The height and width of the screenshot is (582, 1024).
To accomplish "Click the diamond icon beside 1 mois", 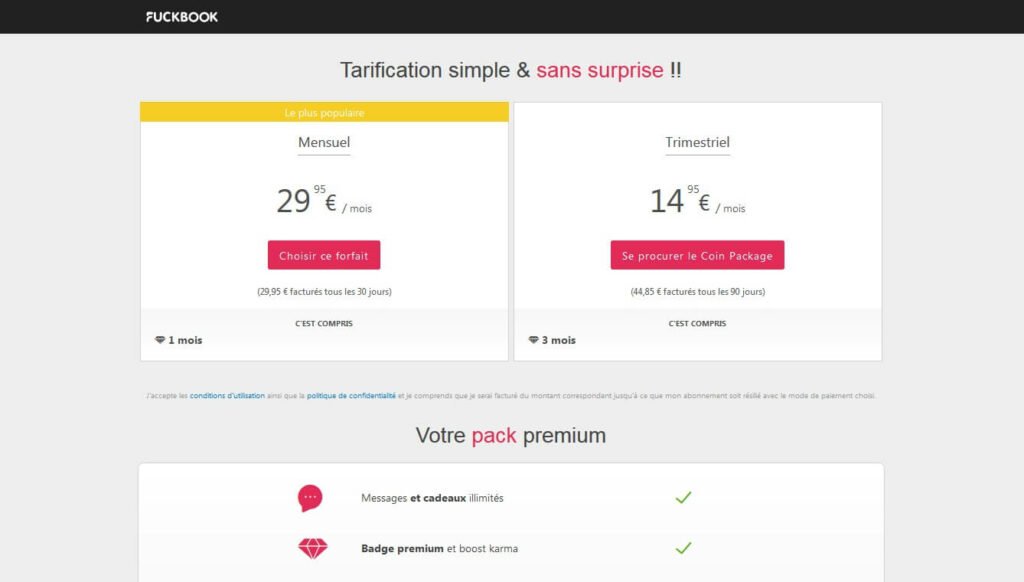I will (160, 340).
